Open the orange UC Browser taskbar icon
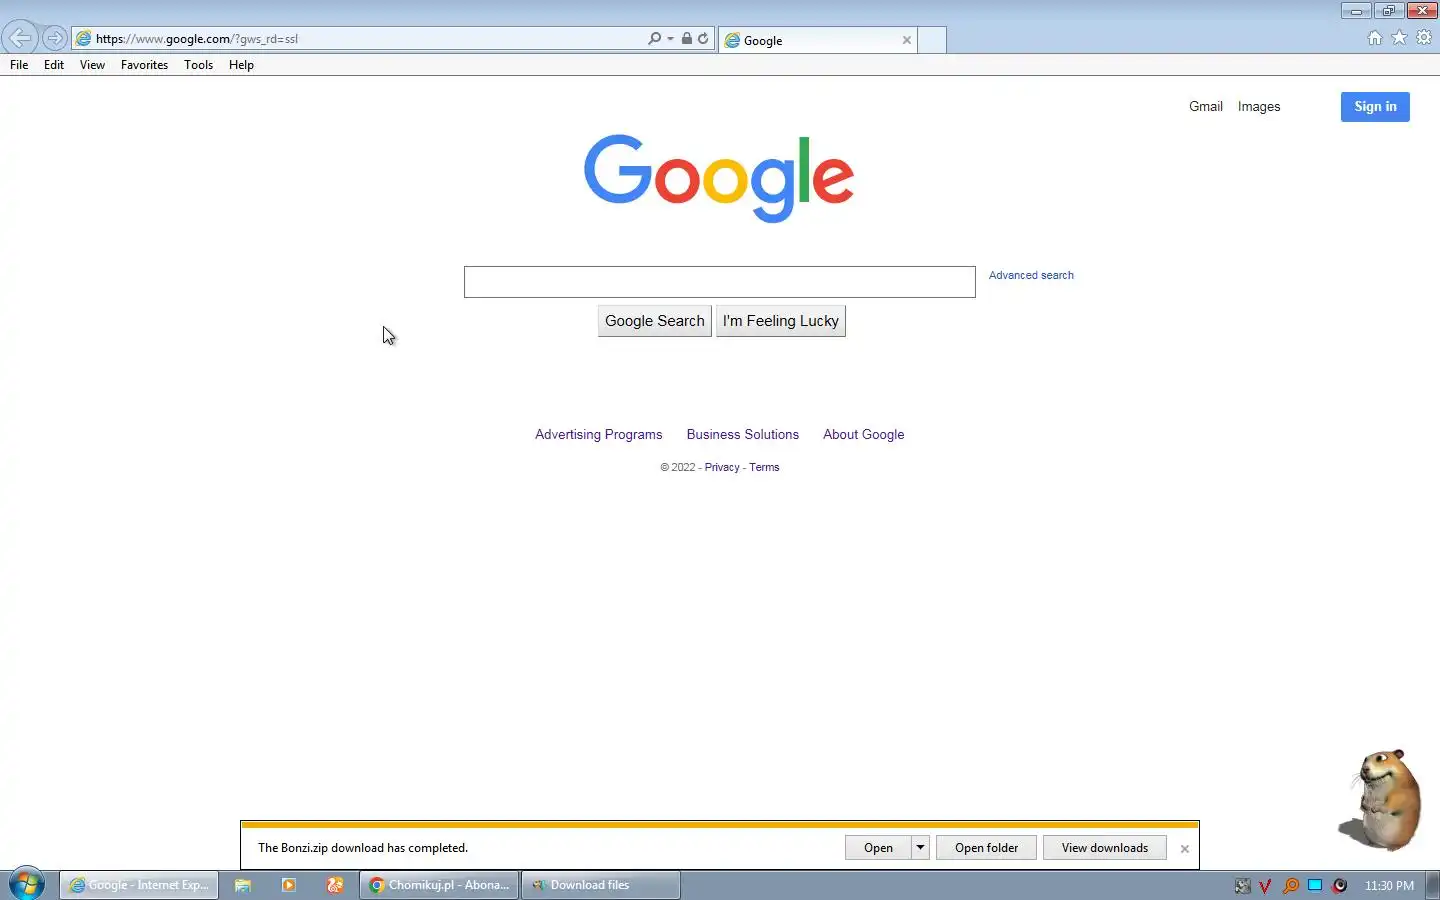 tap(335, 885)
